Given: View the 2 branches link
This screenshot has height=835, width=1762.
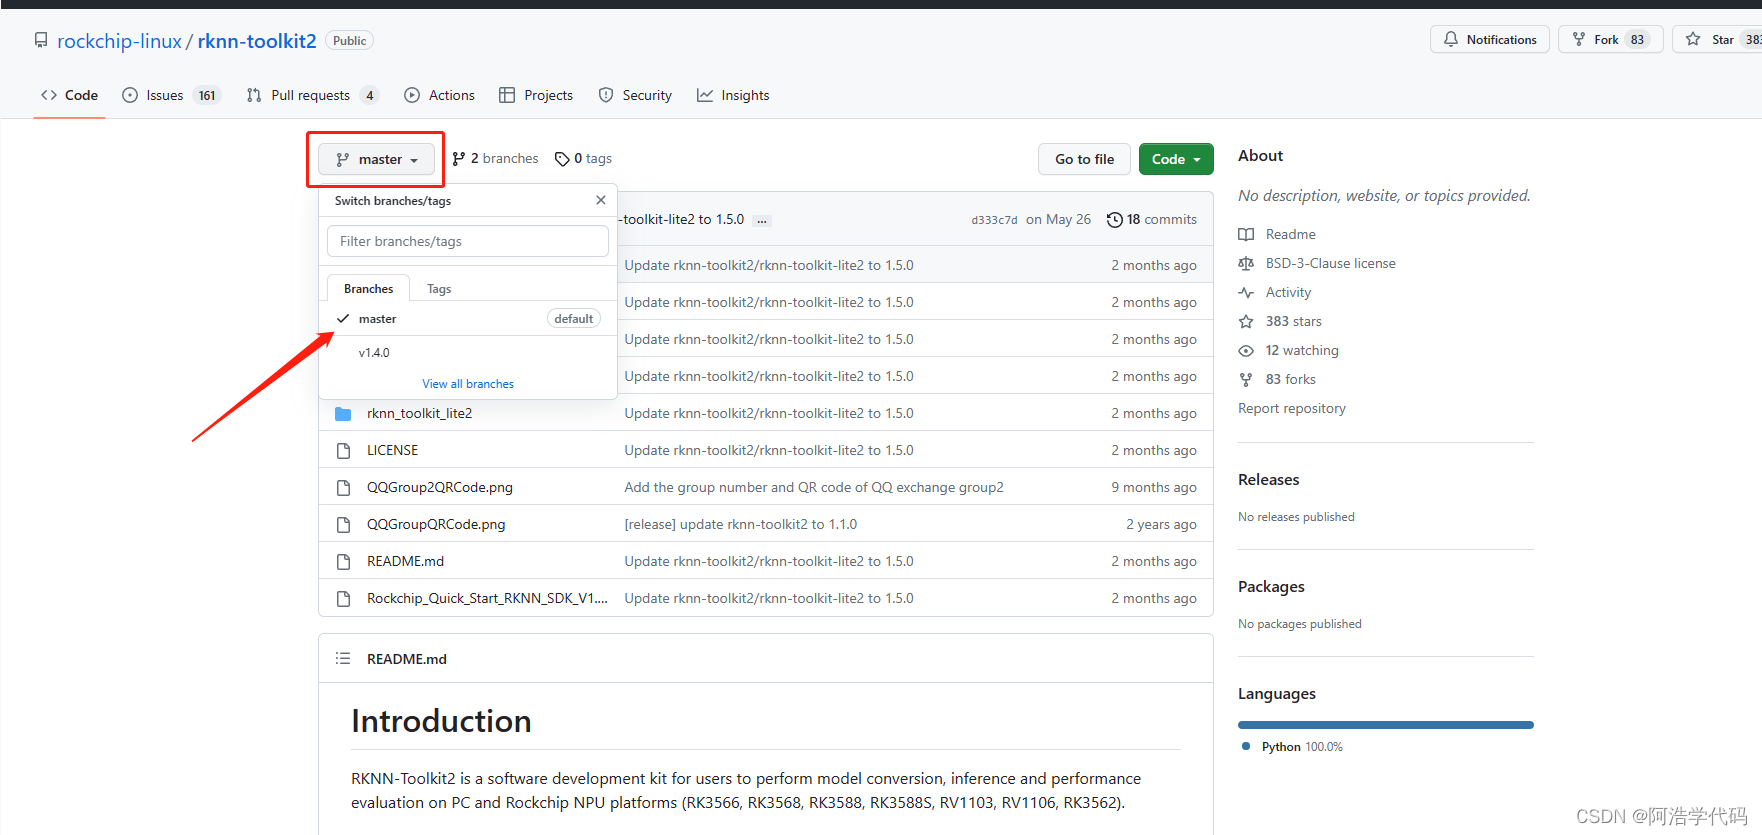Looking at the screenshot, I should (495, 158).
